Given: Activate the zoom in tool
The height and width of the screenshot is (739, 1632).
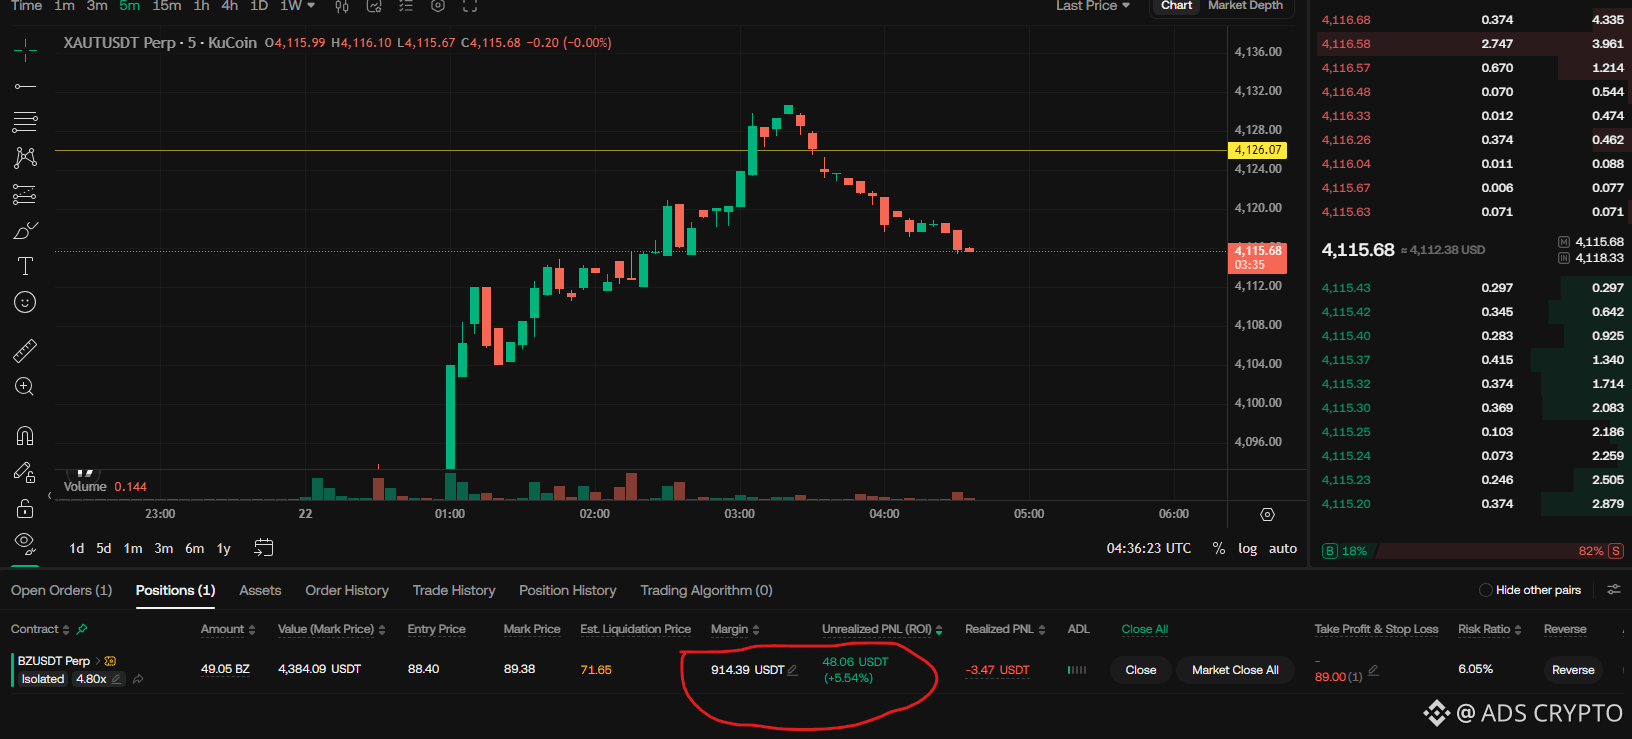Looking at the screenshot, I should pos(25,387).
